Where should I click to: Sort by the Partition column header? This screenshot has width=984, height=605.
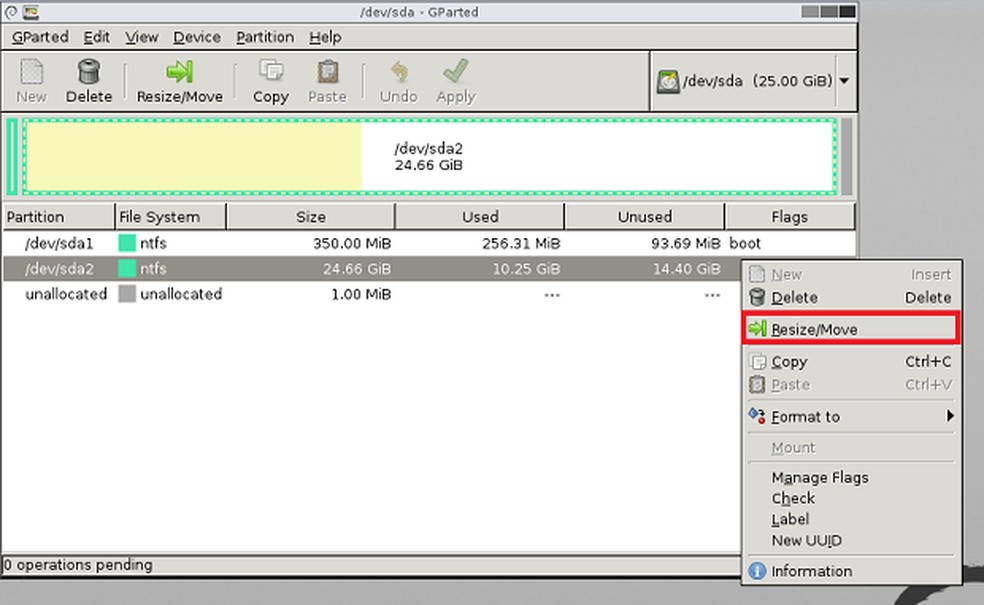pos(59,217)
